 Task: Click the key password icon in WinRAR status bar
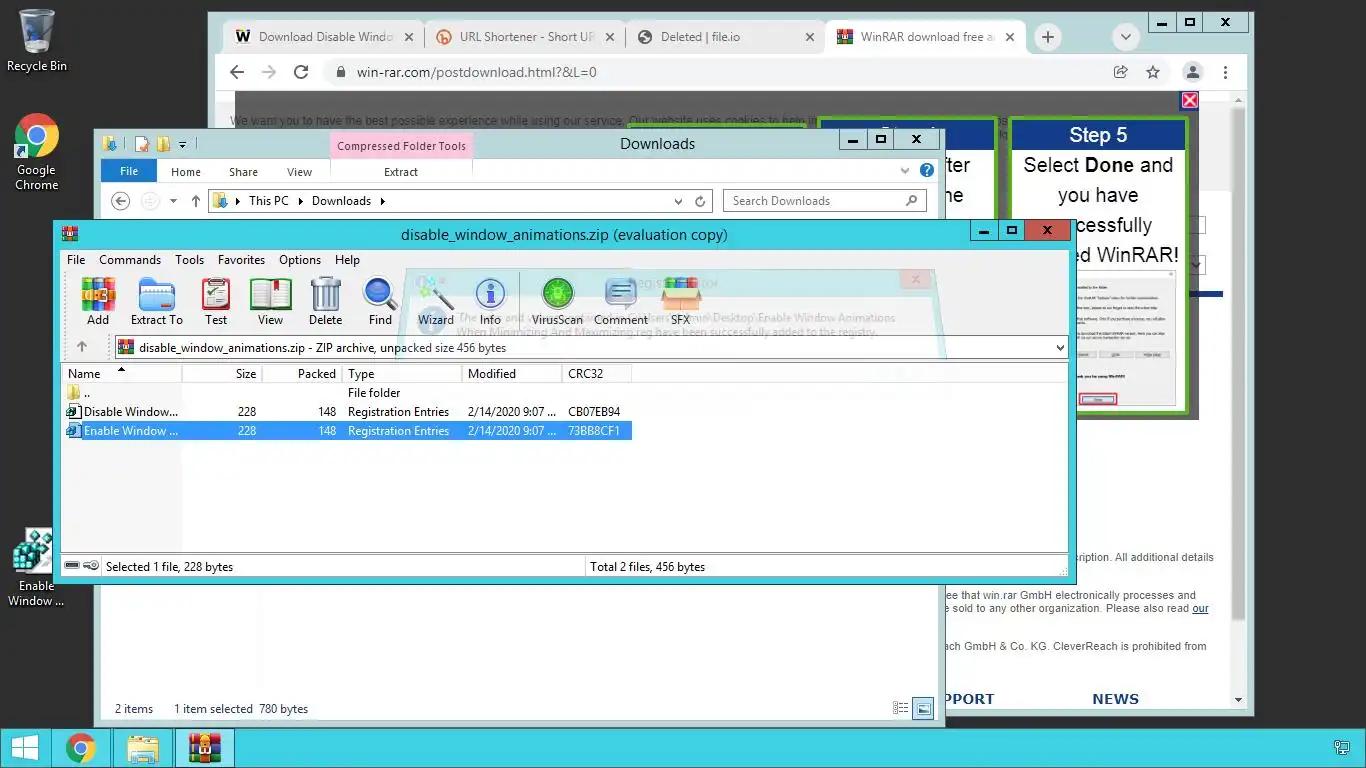[x=91, y=566]
